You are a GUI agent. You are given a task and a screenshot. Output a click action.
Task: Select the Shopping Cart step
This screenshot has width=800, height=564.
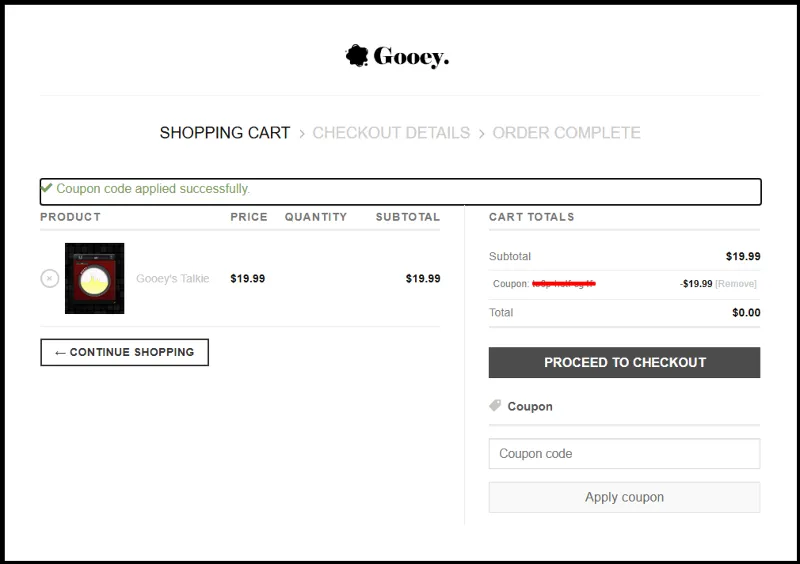click(225, 133)
